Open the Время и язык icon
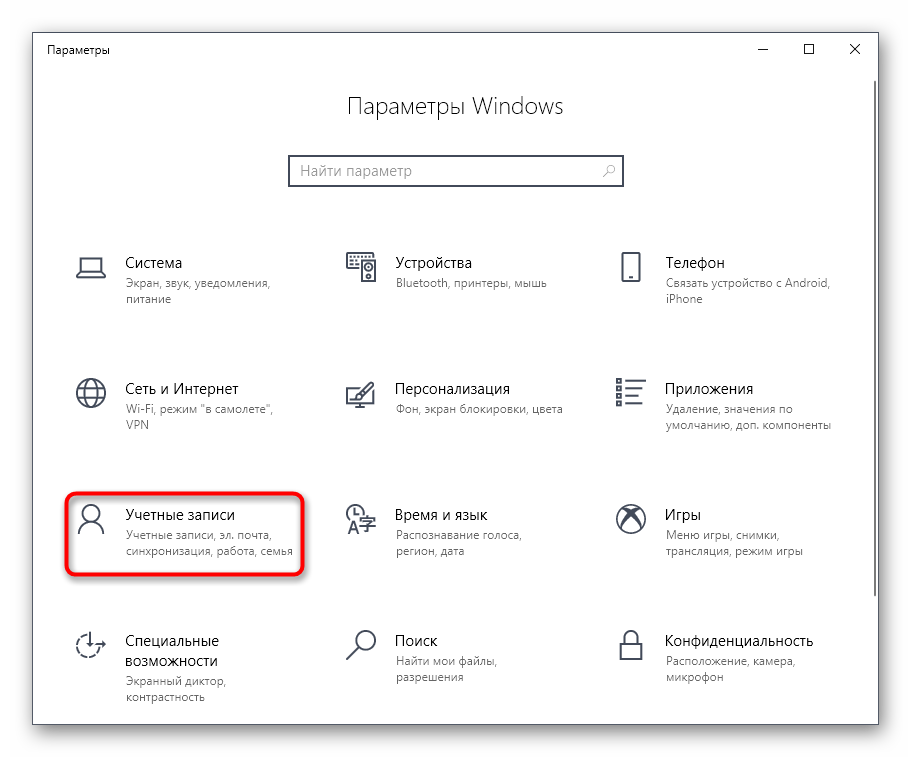Viewport: 911px width, 757px height. pyautogui.click(x=361, y=519)
